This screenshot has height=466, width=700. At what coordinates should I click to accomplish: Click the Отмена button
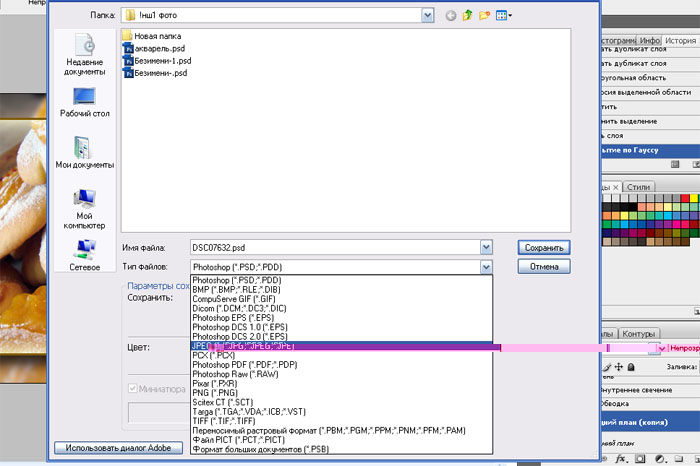coord(543,267)
